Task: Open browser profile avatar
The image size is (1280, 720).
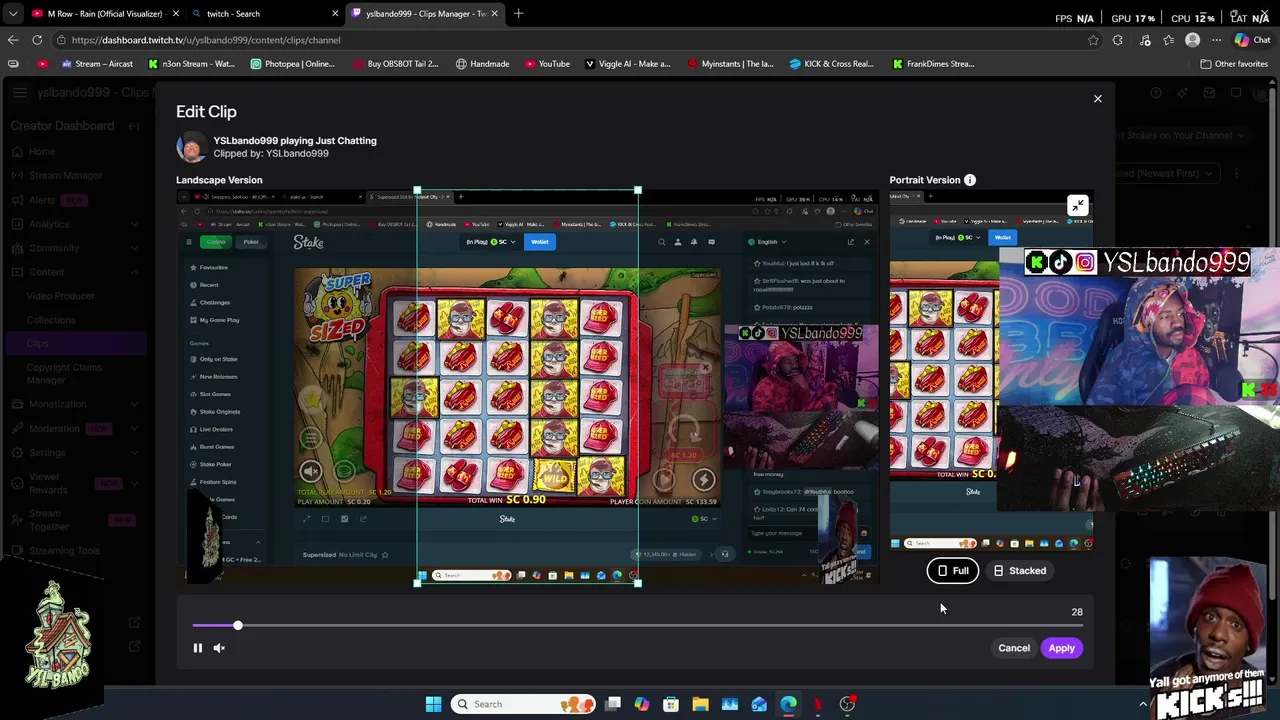Action: pos(1192,40)
